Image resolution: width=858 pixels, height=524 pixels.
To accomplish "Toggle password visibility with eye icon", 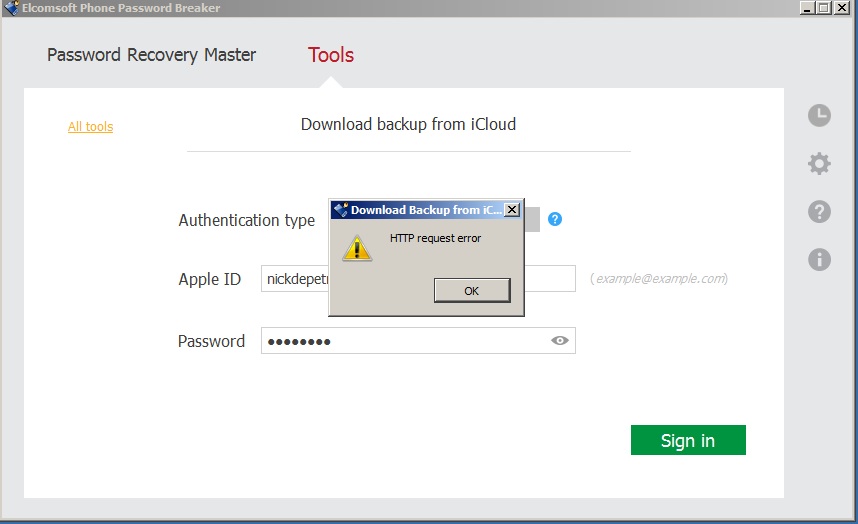I will point(560,341).
